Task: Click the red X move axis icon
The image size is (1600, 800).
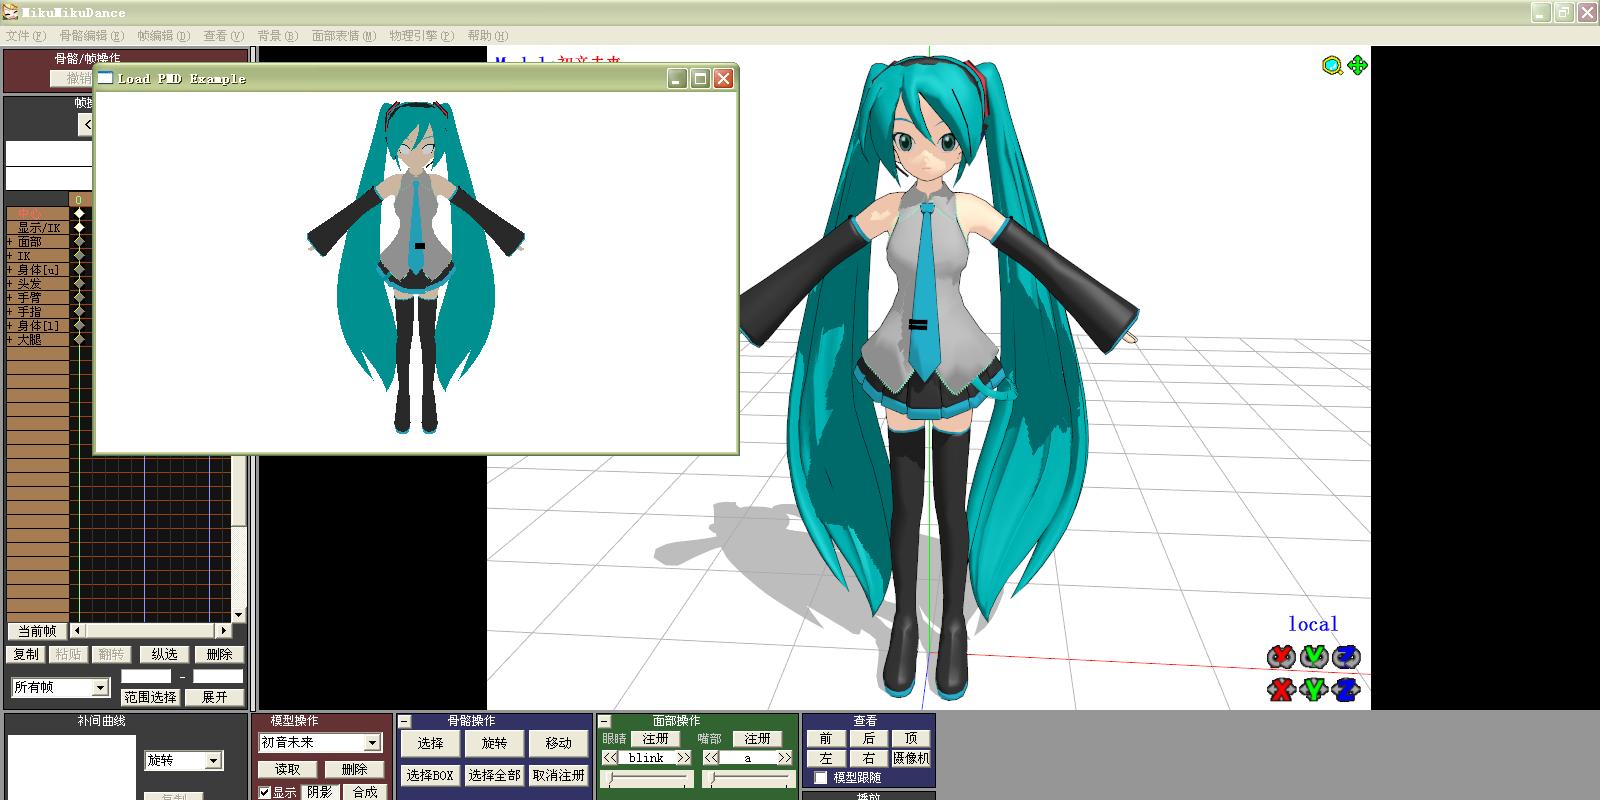Action: (x=1281, y=689)
